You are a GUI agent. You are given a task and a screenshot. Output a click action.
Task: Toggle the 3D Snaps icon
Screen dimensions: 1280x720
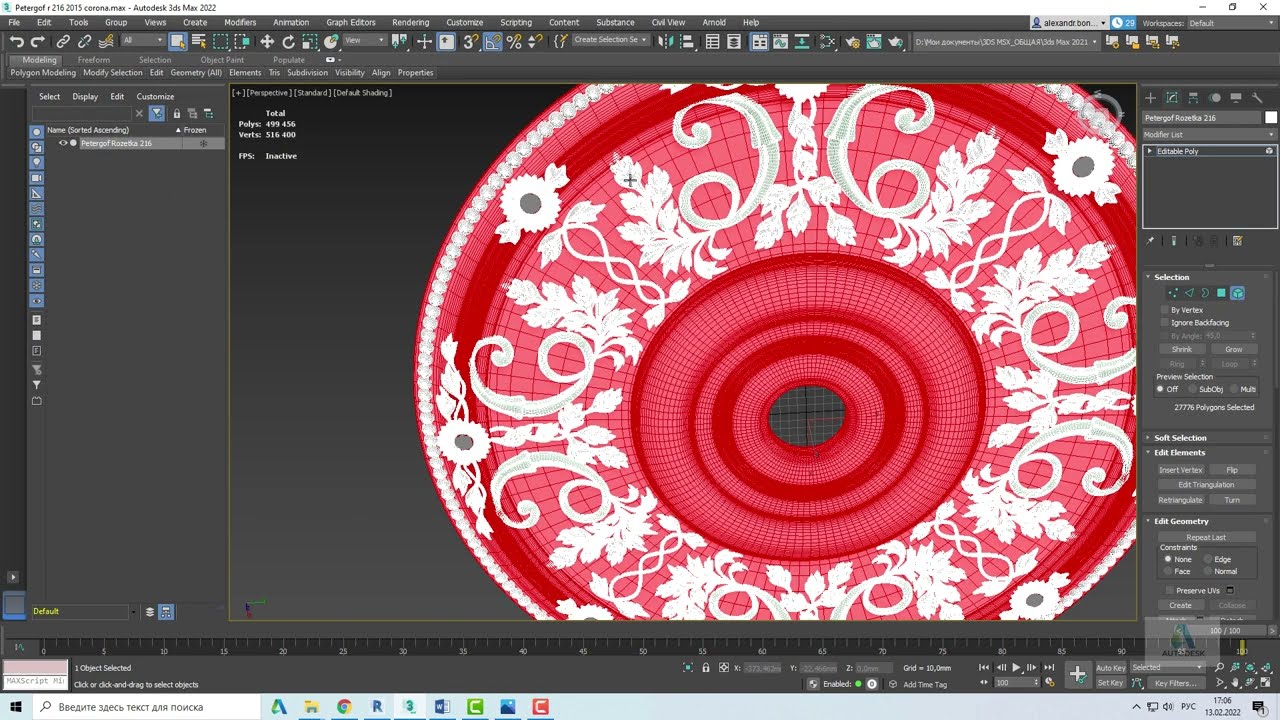(x=470, y=41)
